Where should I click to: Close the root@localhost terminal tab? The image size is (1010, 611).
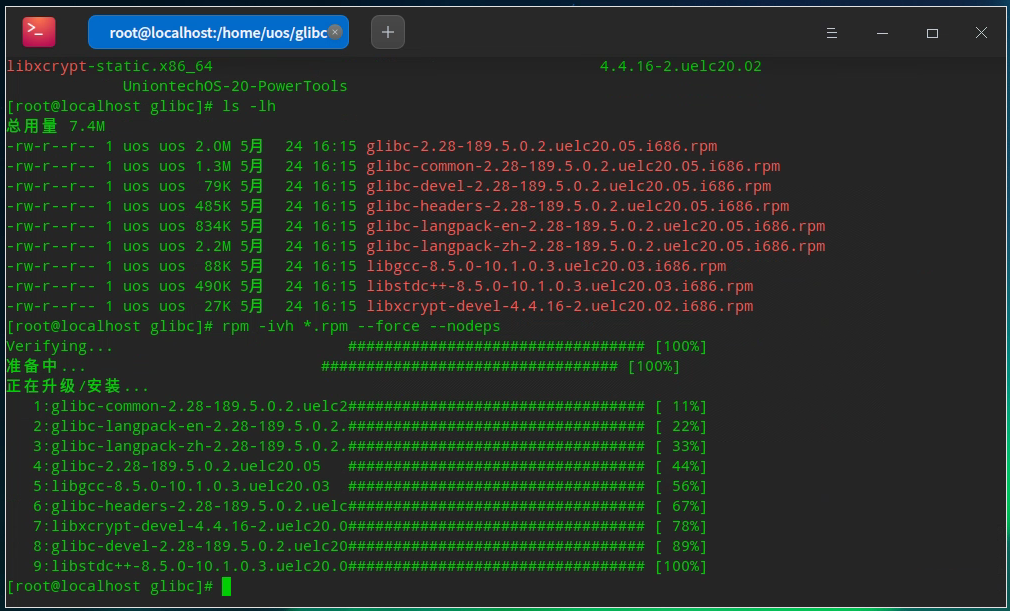(x=335, y=32)
